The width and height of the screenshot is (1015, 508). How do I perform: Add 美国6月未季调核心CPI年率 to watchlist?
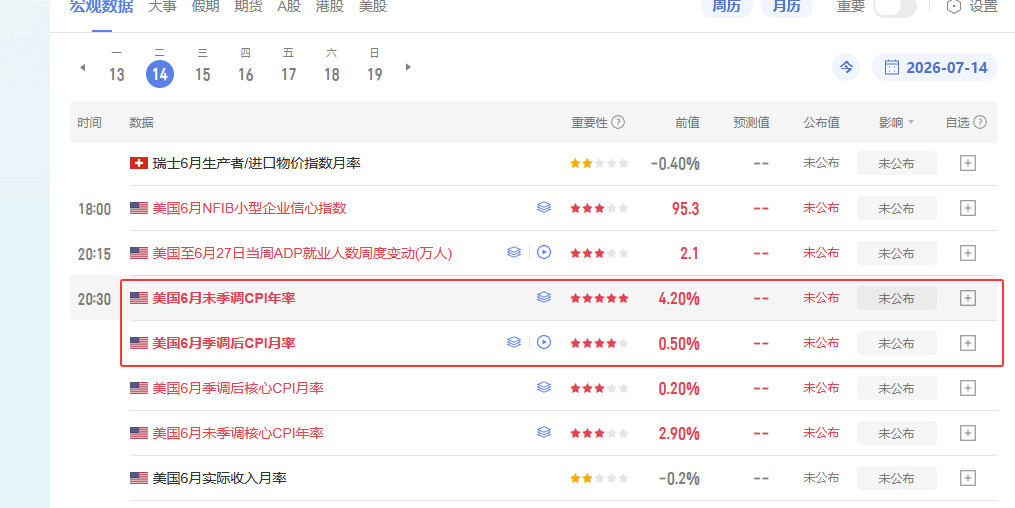tap(967, 432)
